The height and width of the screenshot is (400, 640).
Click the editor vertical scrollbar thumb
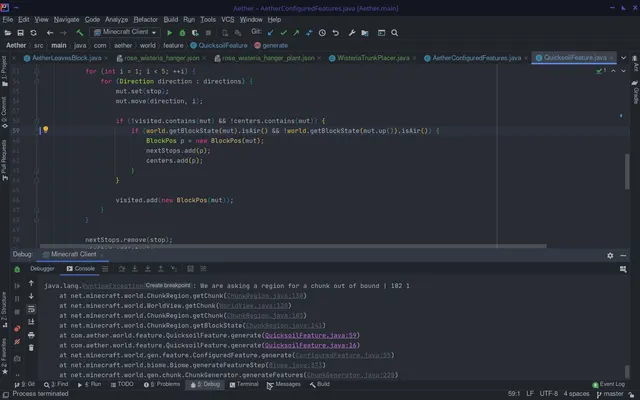click(627, 171)
